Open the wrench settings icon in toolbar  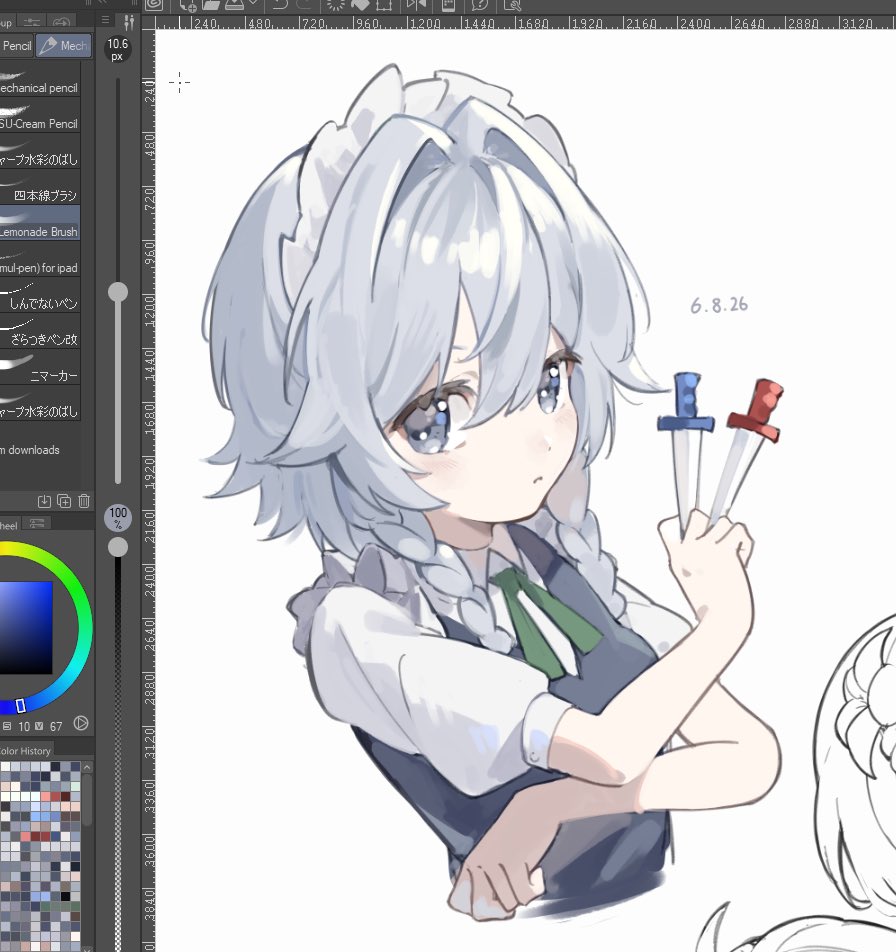coord(512,5)
